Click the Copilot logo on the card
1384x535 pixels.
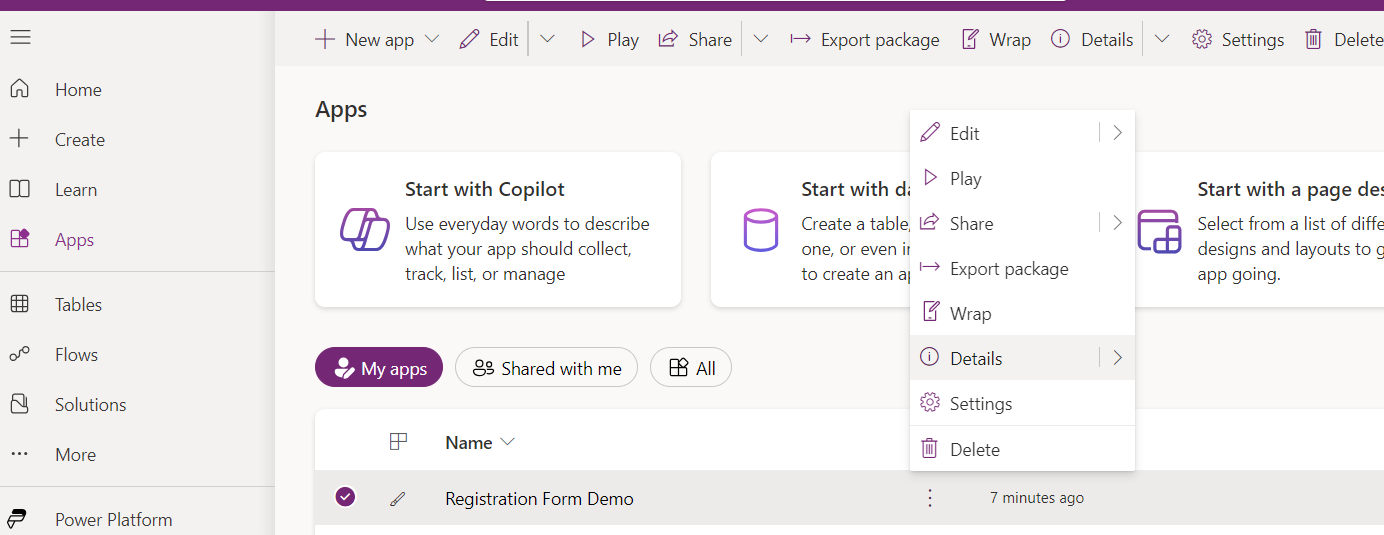pyautogui.click(x=365, y=230)
